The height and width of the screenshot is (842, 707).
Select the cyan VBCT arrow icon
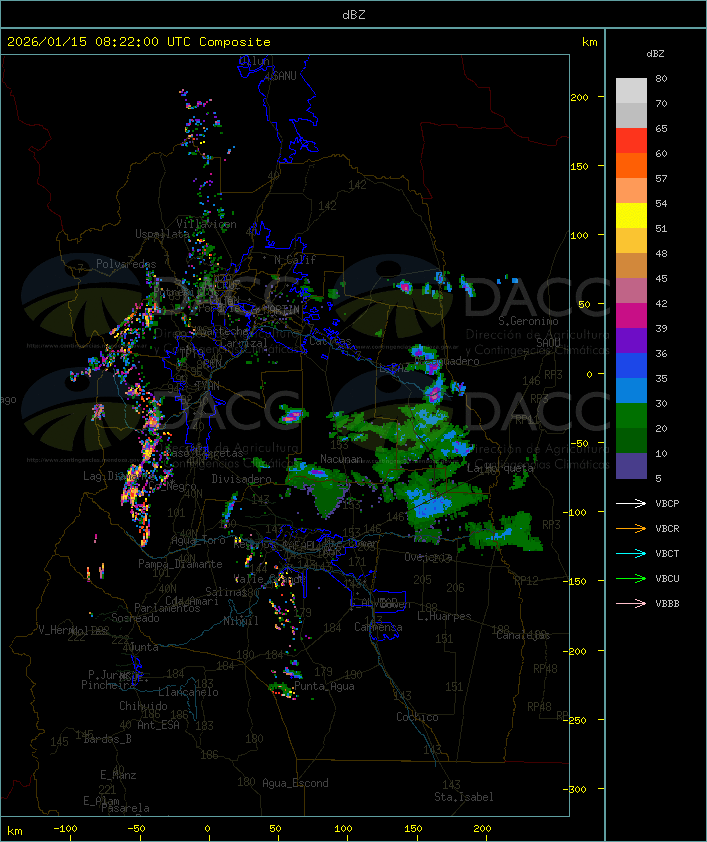[631, 553]
